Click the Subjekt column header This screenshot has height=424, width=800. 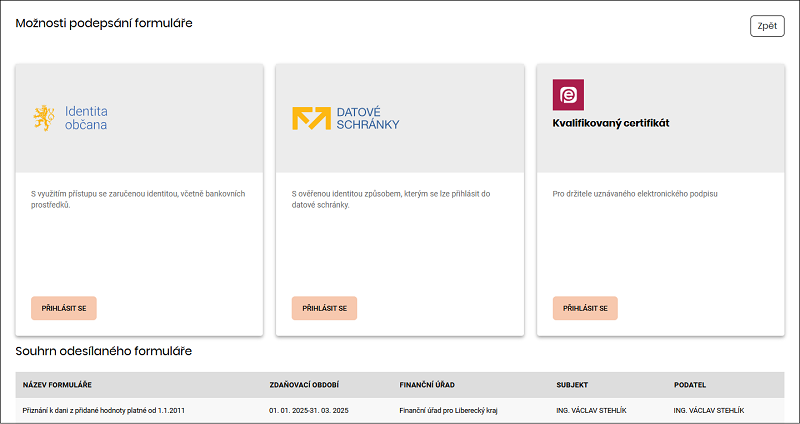572,385
